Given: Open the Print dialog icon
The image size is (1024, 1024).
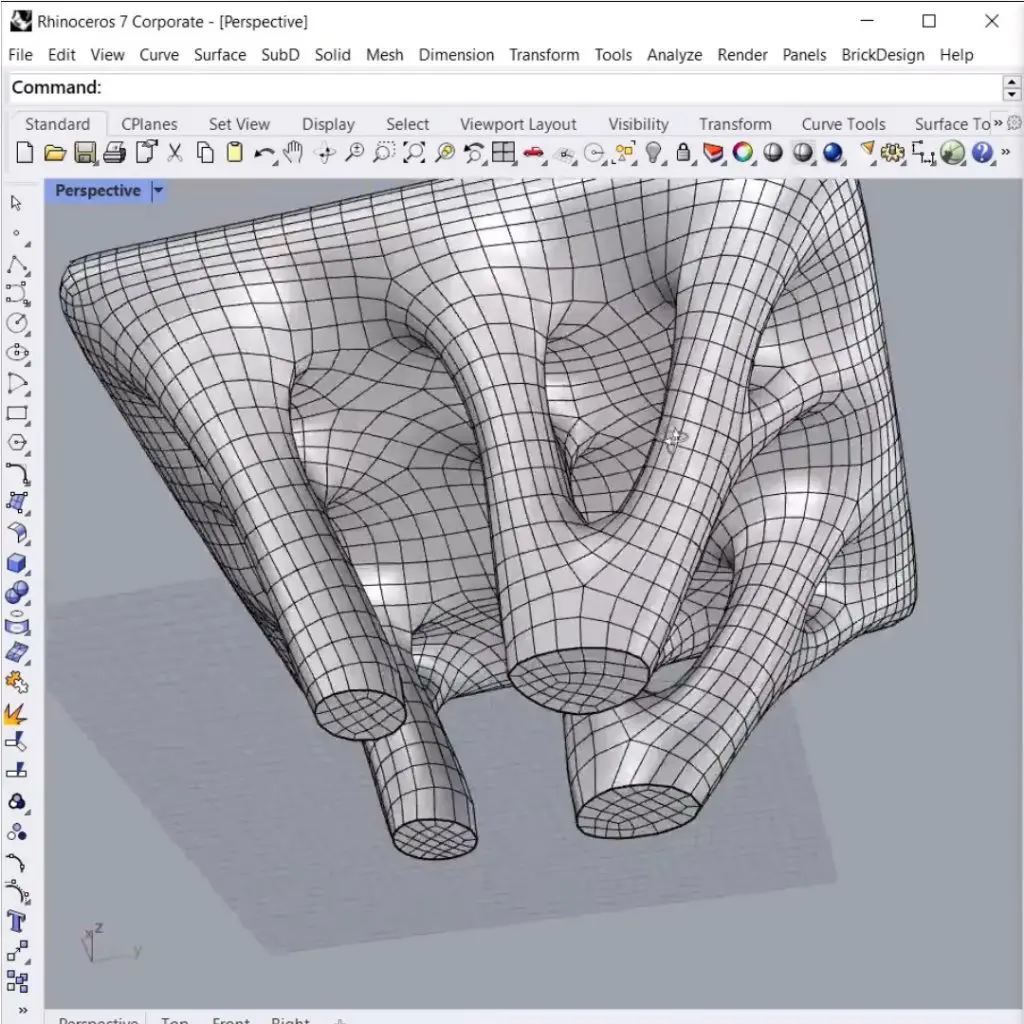Looking at the screenshot, I should click(115, 153).
